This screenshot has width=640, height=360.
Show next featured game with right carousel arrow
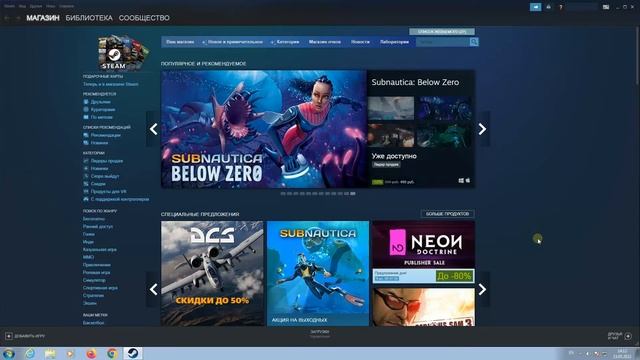coord(482,129)
